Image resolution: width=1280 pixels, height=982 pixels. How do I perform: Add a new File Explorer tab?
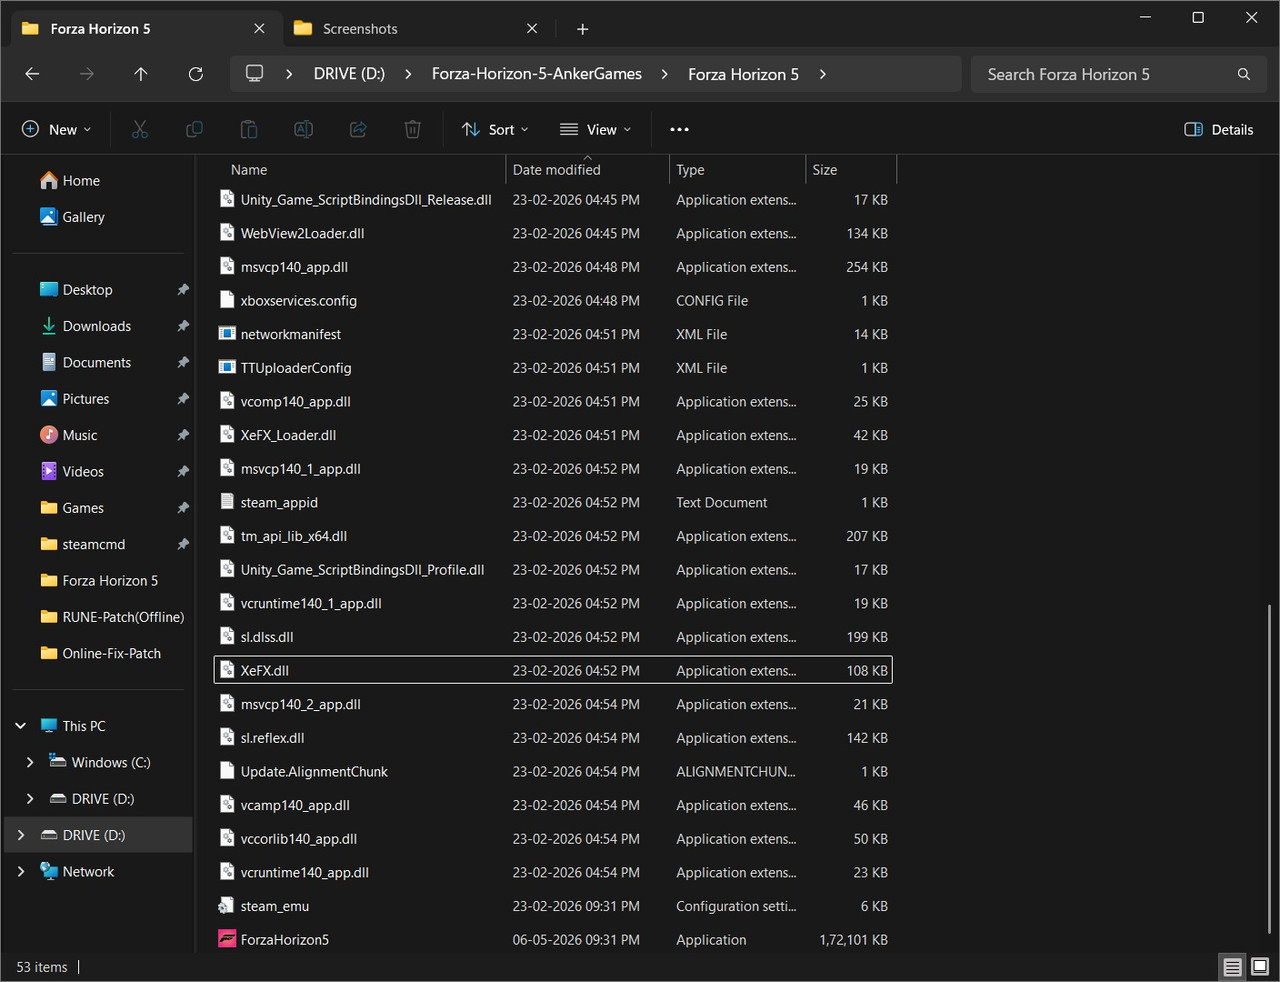point(582,29)
